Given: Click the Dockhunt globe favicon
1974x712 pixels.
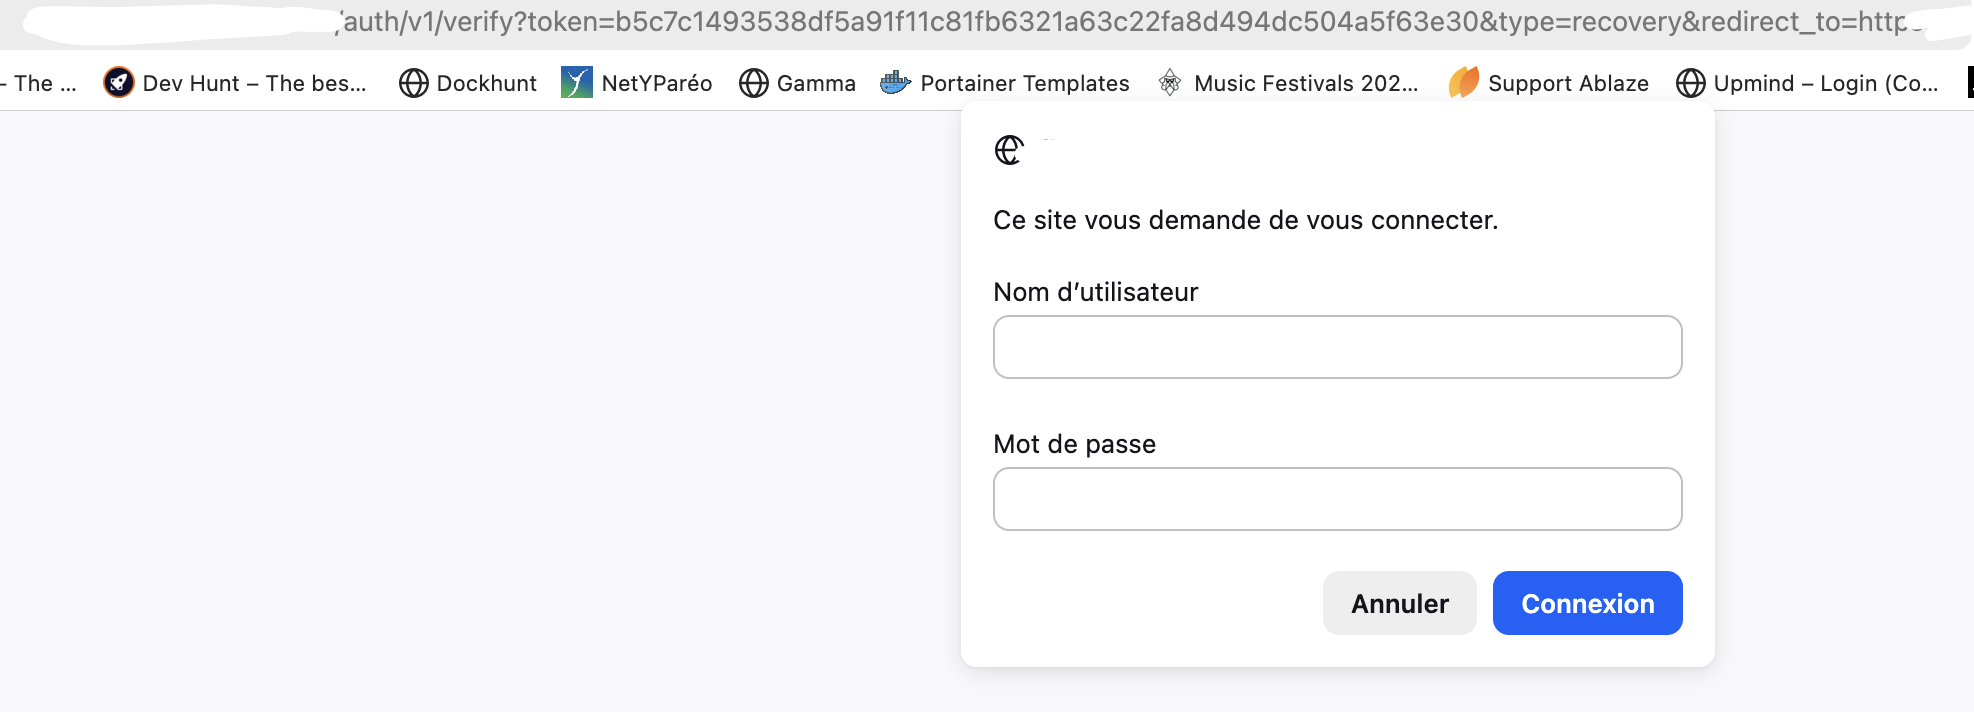Looking at the screenshot, I should point(413,83).
